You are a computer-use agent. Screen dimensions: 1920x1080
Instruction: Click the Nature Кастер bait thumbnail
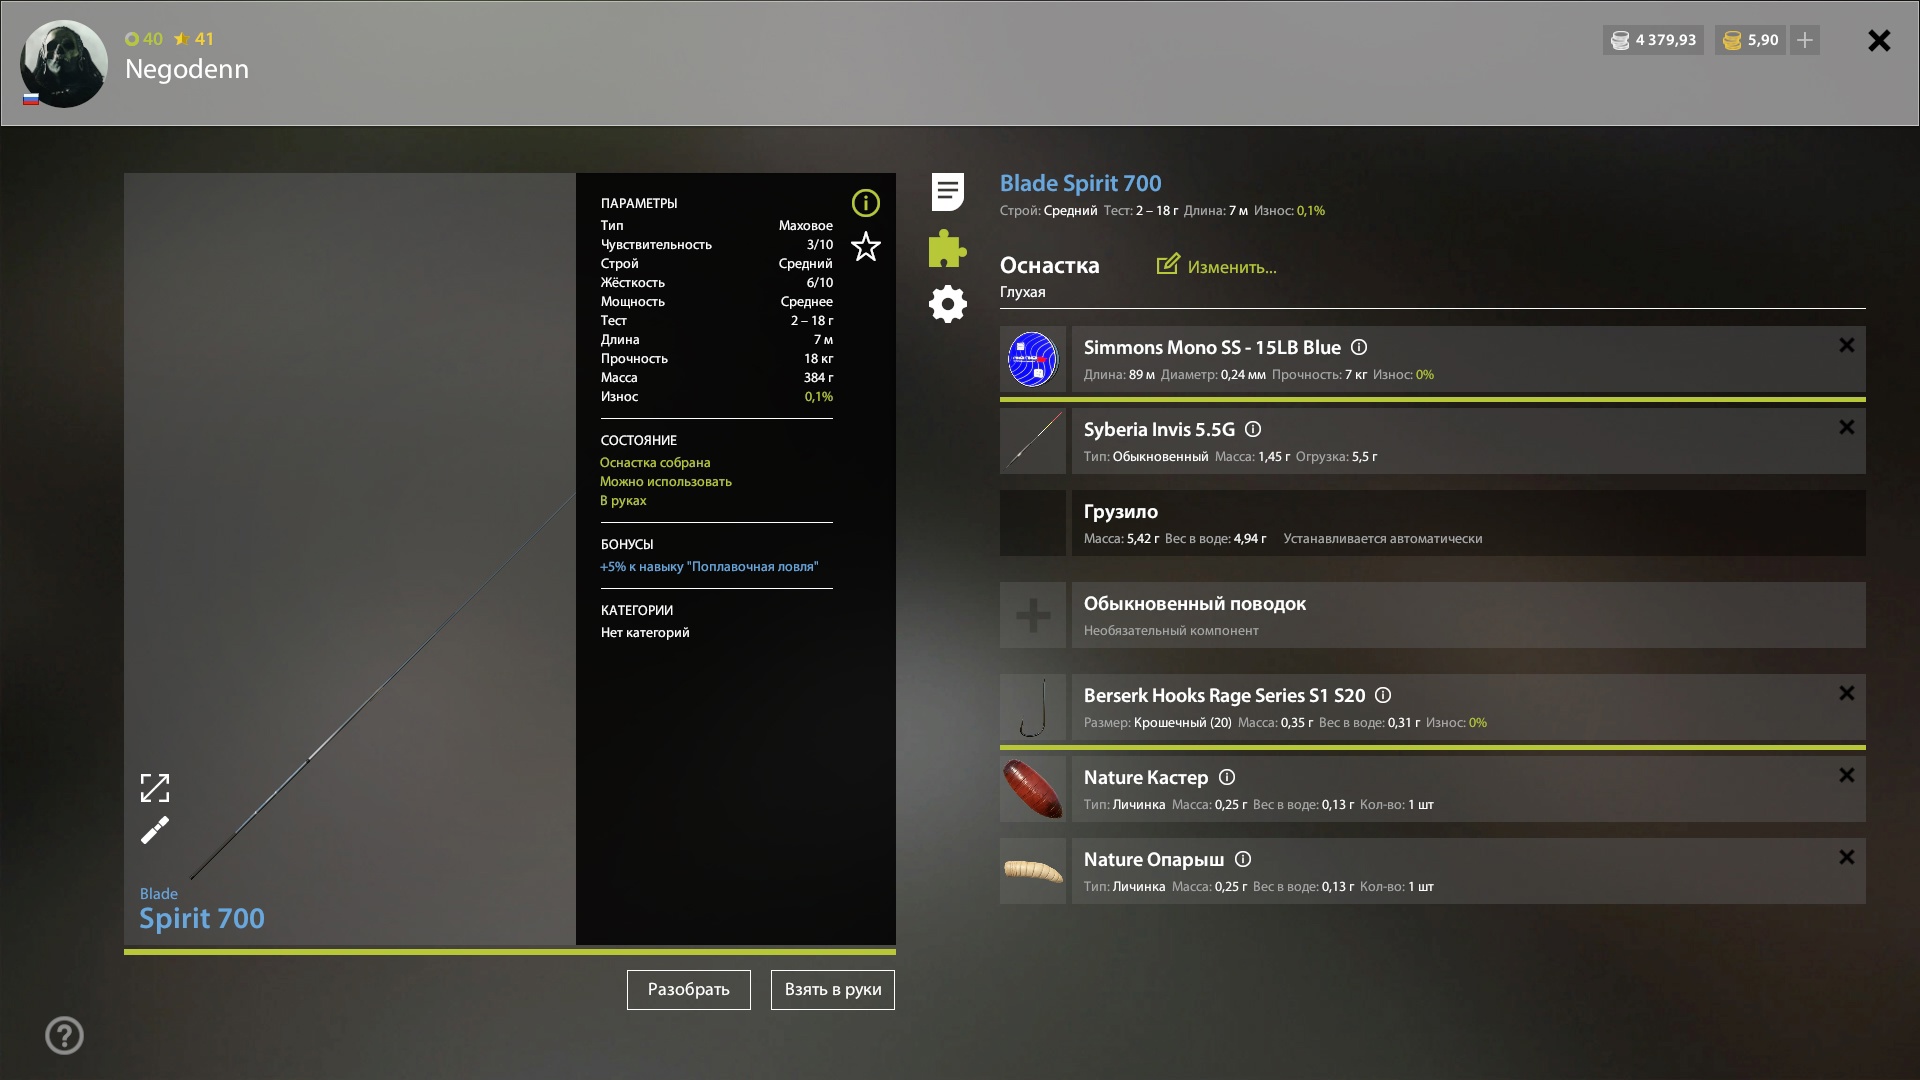click(x=1033, y=789)
